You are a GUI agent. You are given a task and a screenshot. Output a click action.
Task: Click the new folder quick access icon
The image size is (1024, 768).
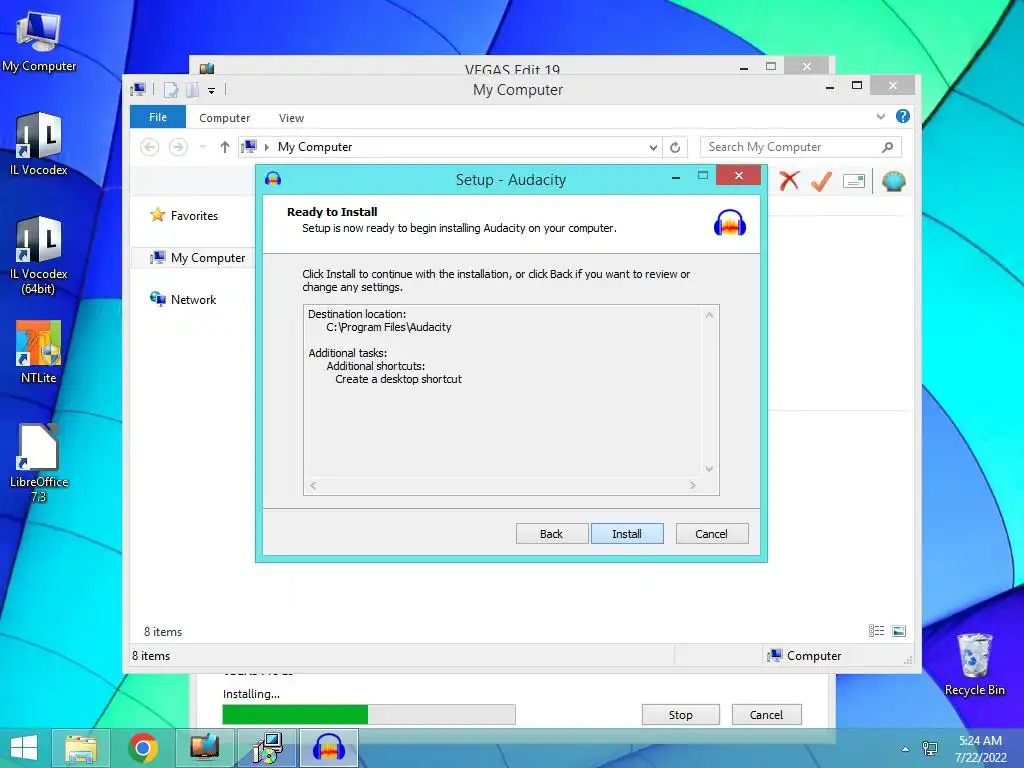coord(192,89)
